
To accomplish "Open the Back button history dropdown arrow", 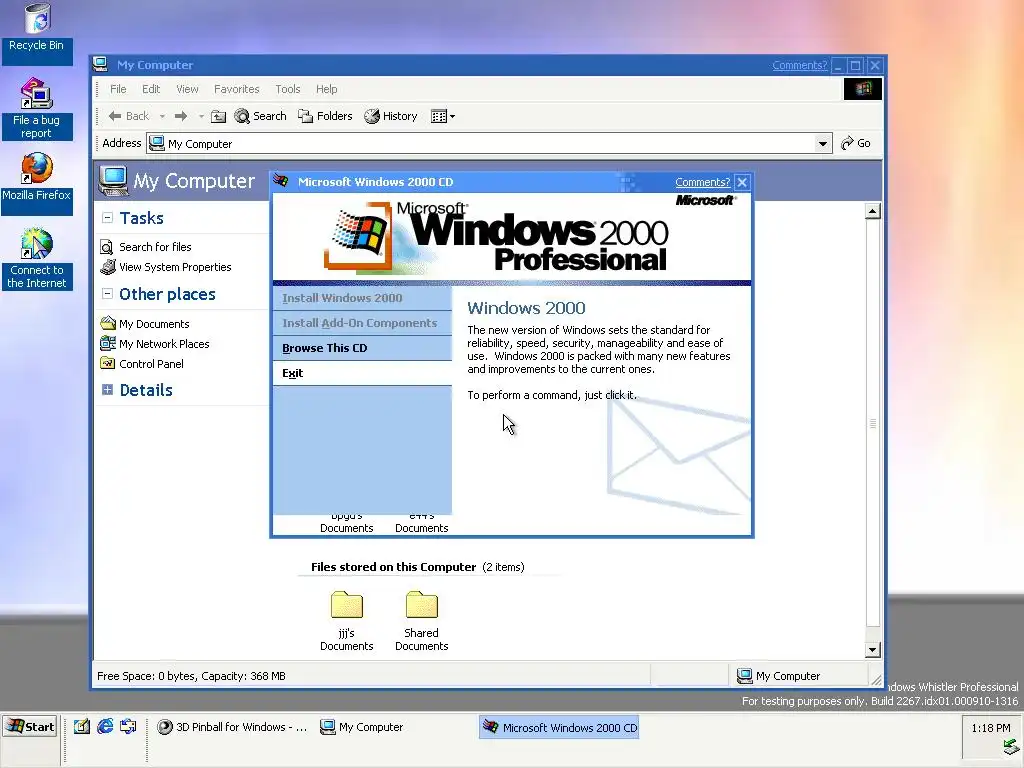I will pos(162,117).
